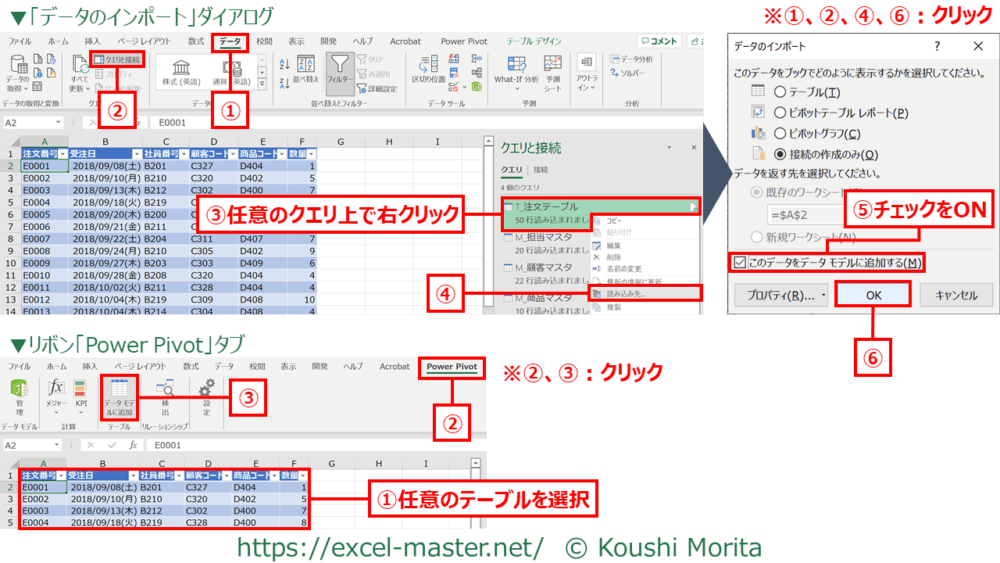
Task: Click the 管理 data model icon
Action: pyautogui.click(x=17, y=396)
